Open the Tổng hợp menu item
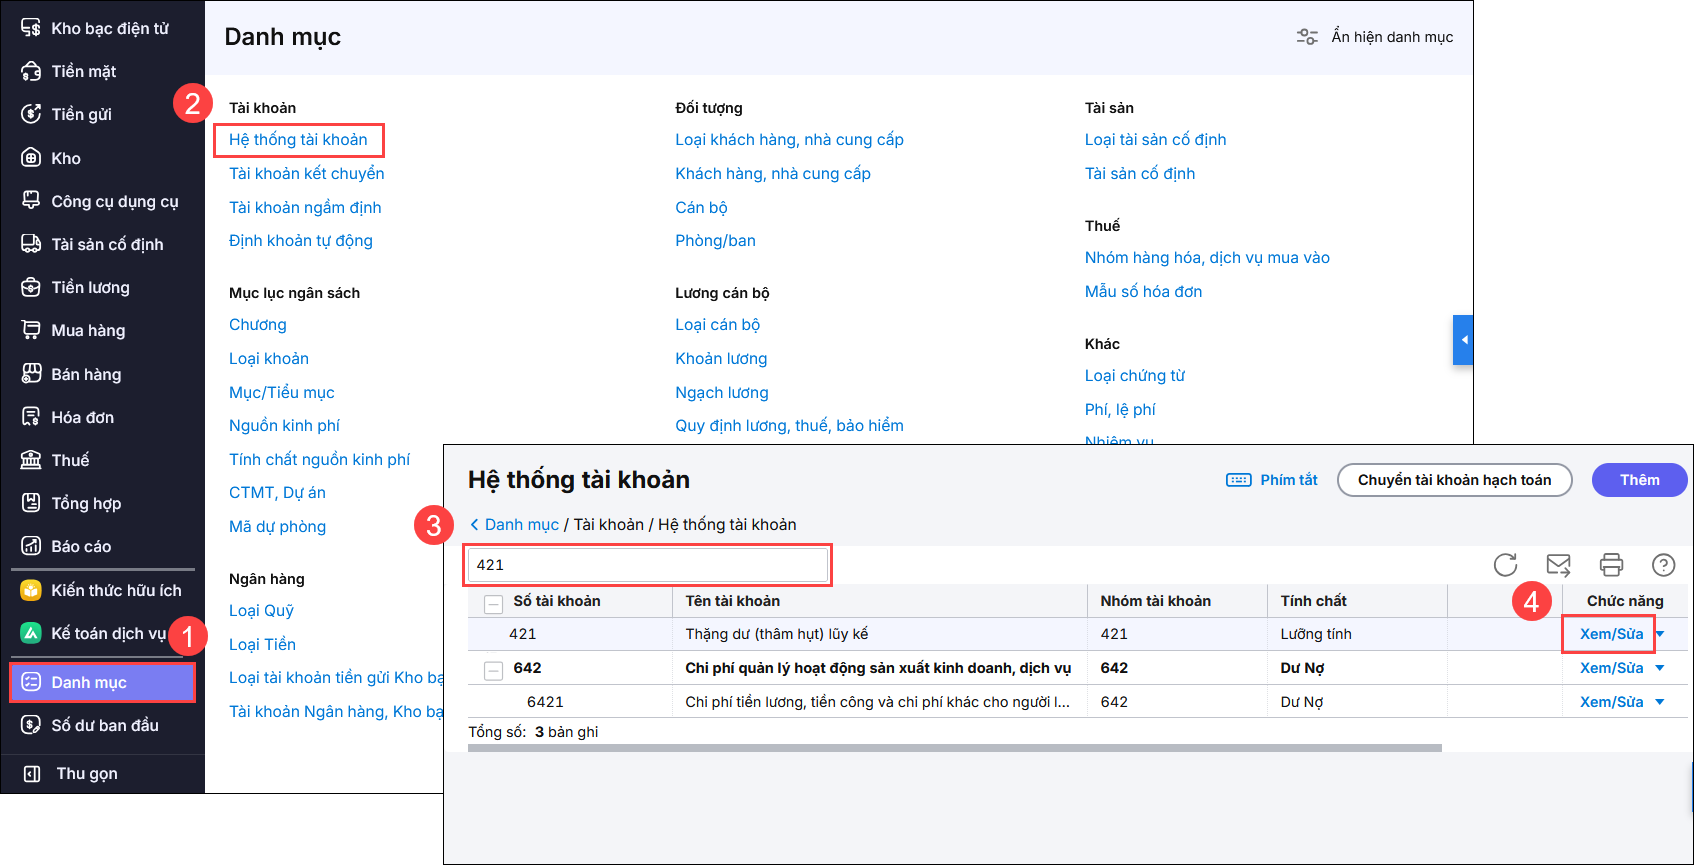 click(x=86, y=503)
